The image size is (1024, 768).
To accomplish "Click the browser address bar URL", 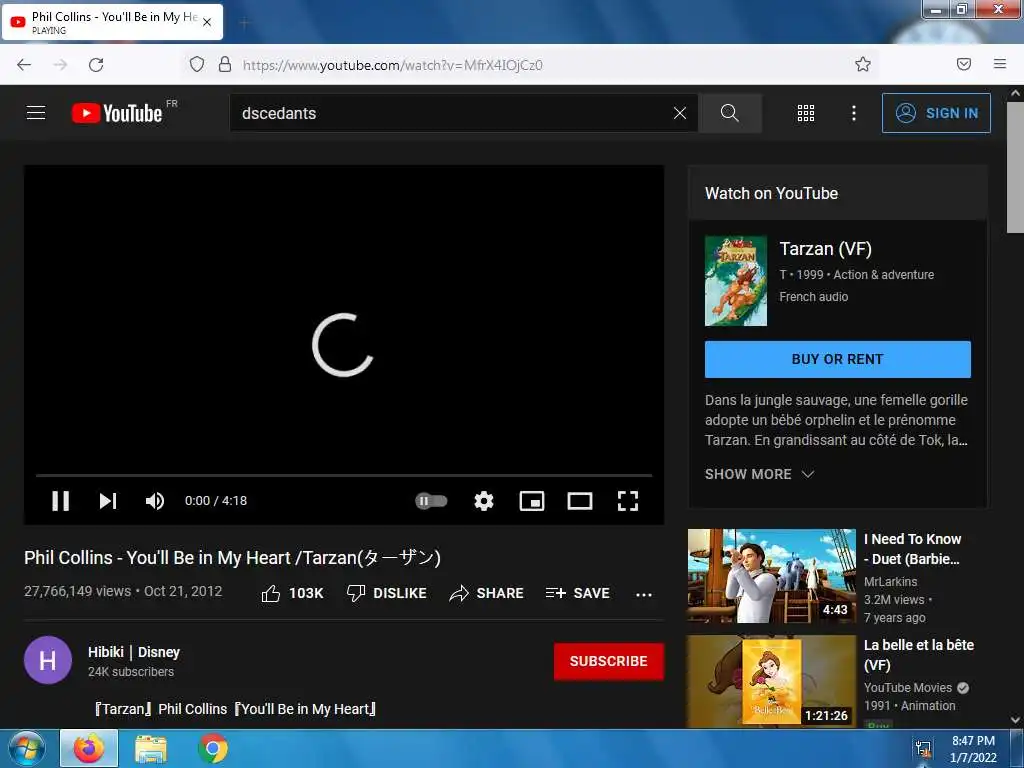I will point(392,65).
